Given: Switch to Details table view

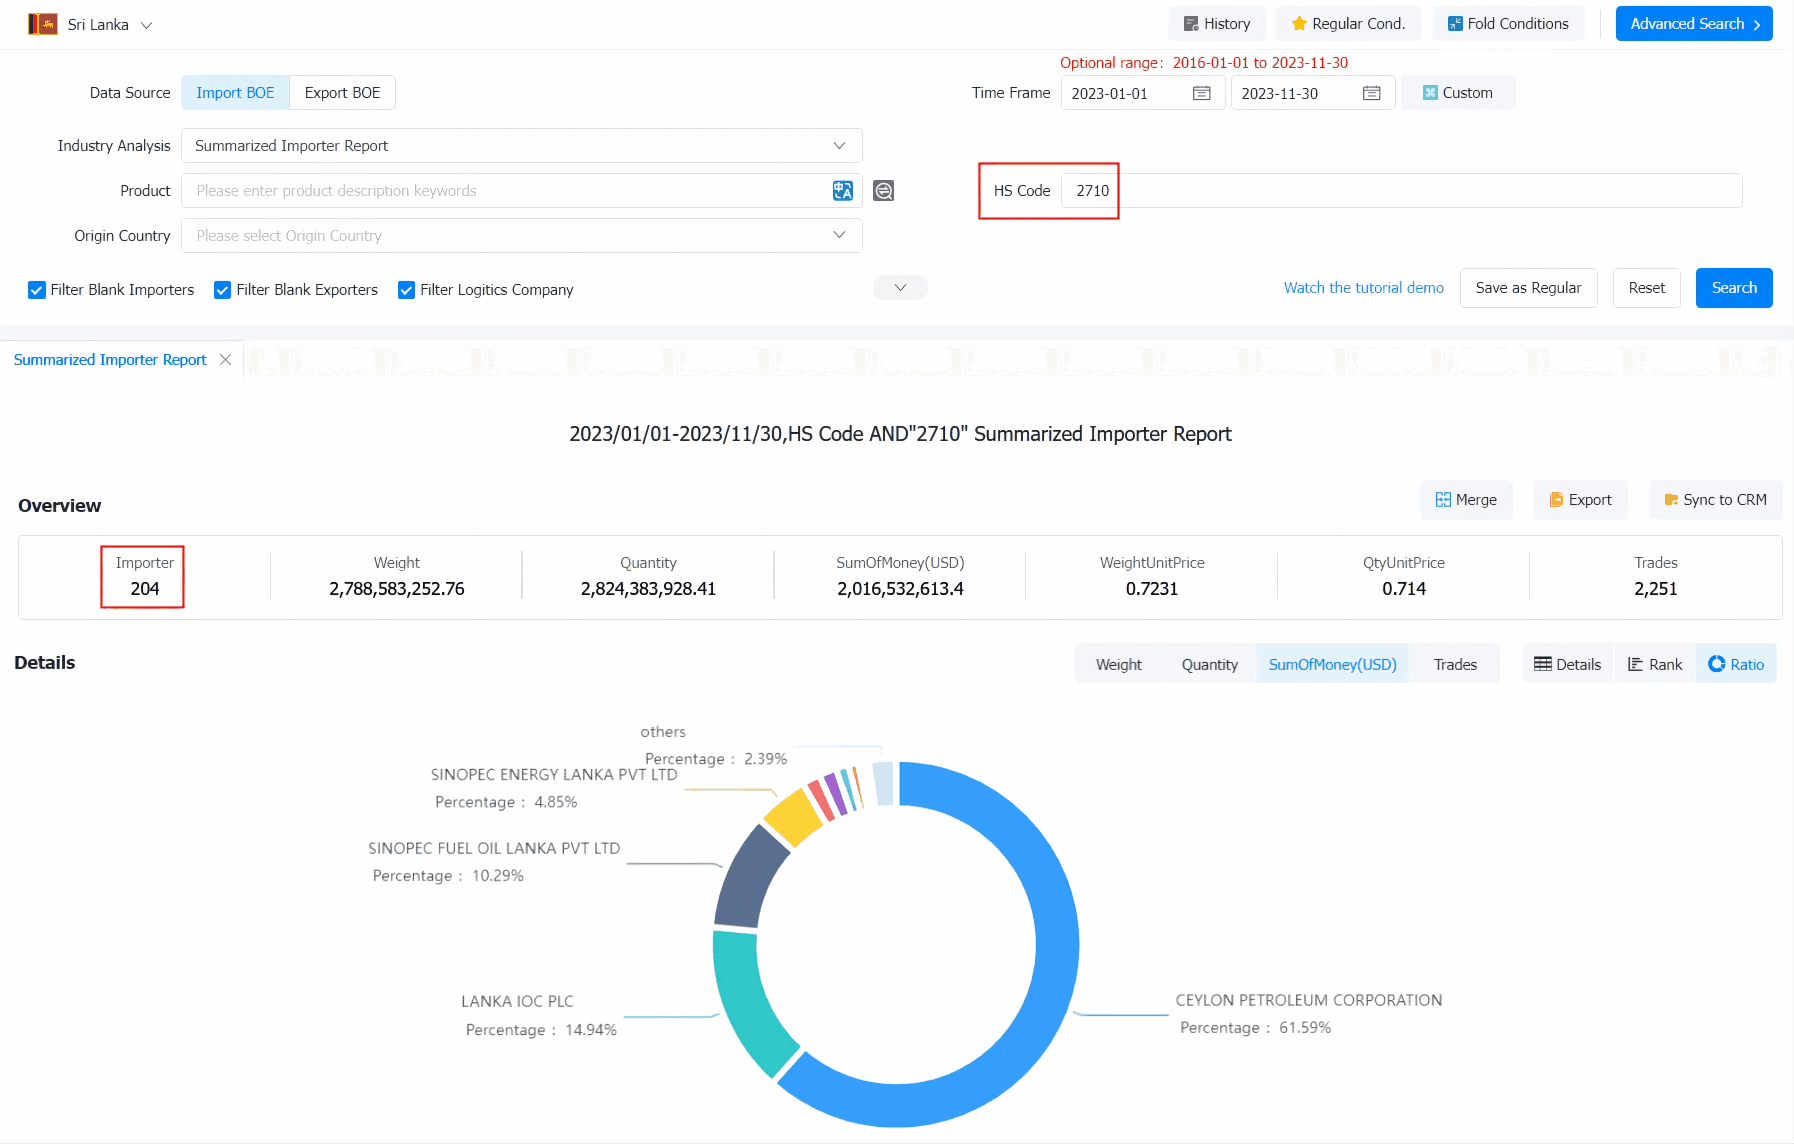Looking at the screenshot, I should point(1568,664).
